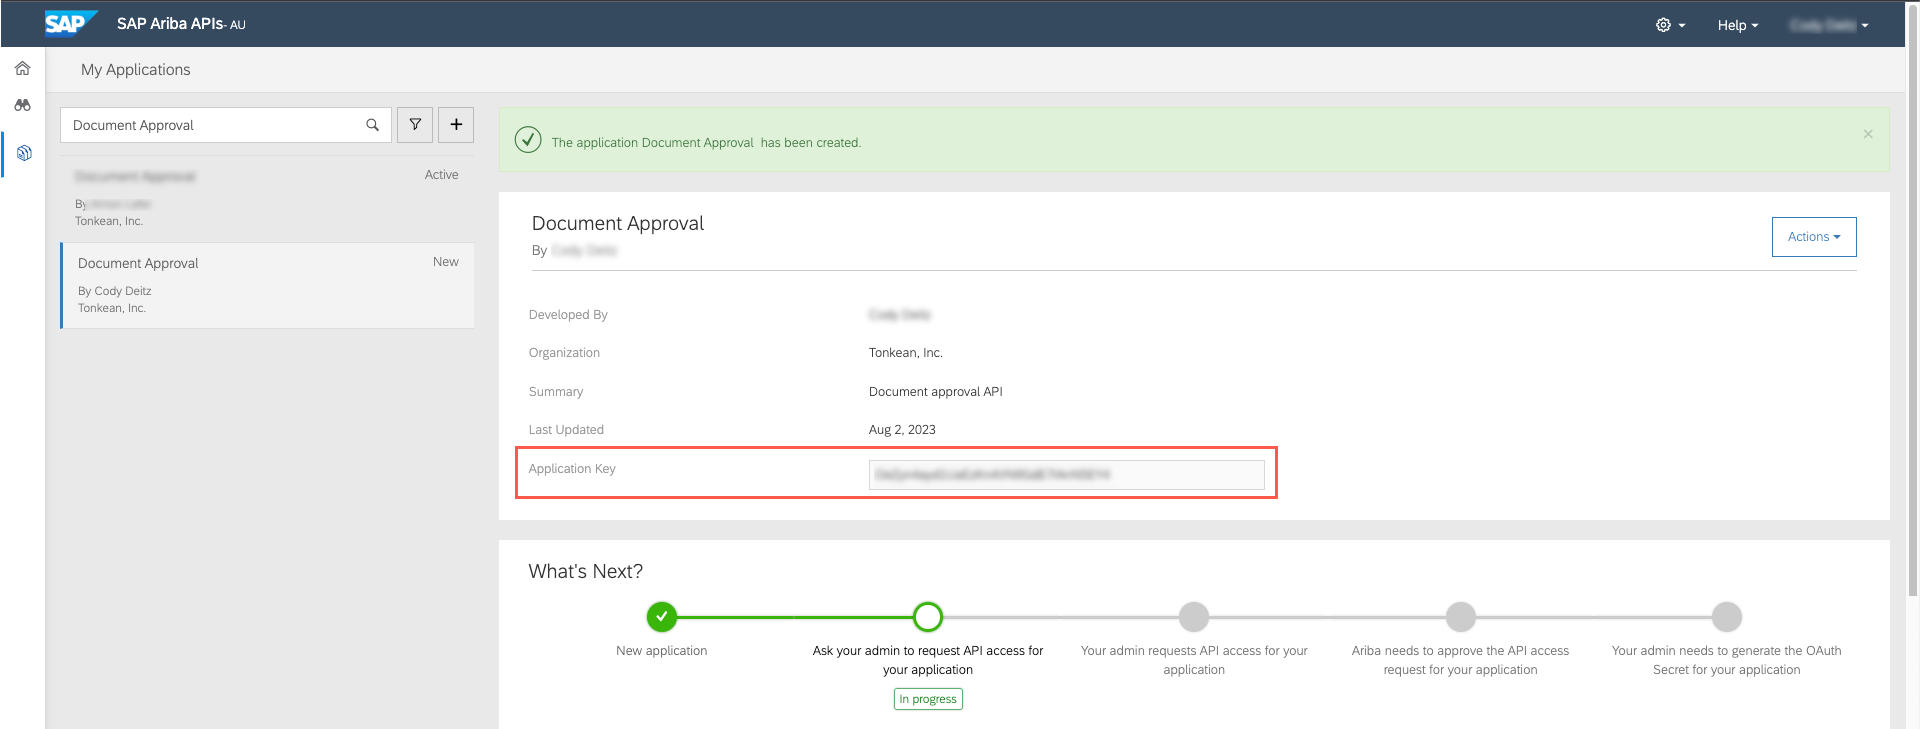Click the magnifier search icon

[x=372, y=125]
